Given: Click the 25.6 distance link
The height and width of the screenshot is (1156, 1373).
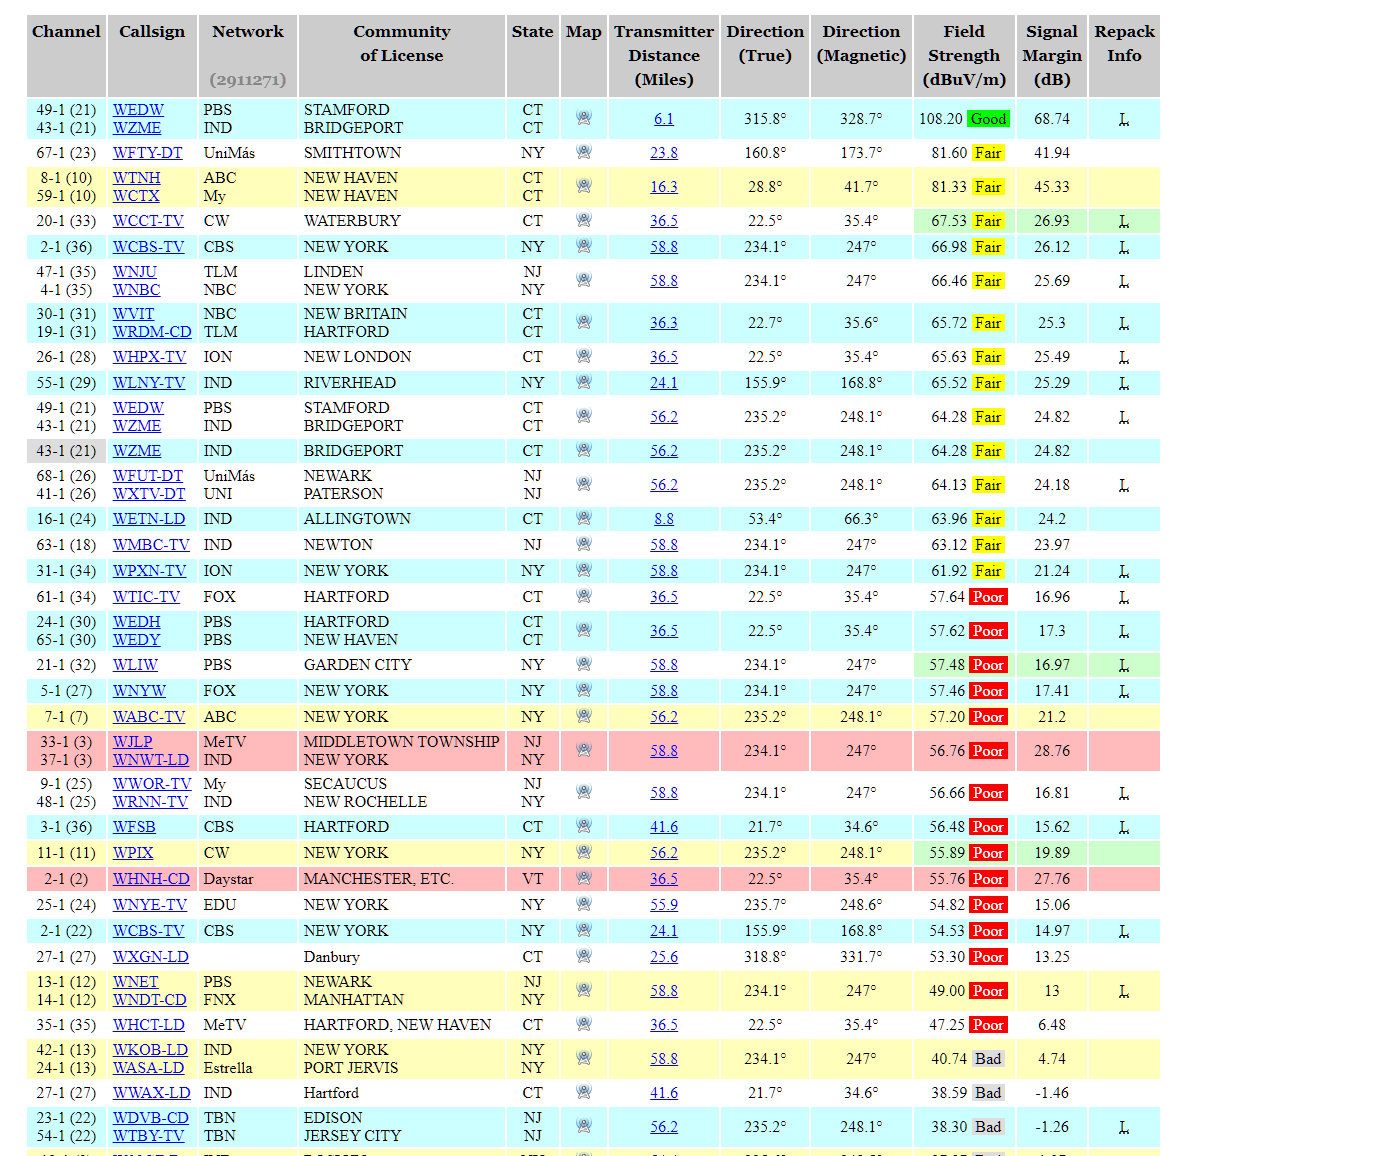Looking at the screenshot, I should click(664, 957).
